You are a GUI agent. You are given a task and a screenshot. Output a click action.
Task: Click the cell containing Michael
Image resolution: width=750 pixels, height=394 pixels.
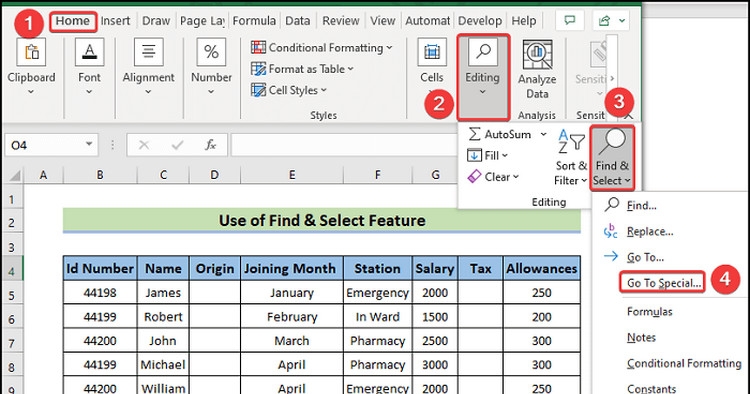coord(163,364)
